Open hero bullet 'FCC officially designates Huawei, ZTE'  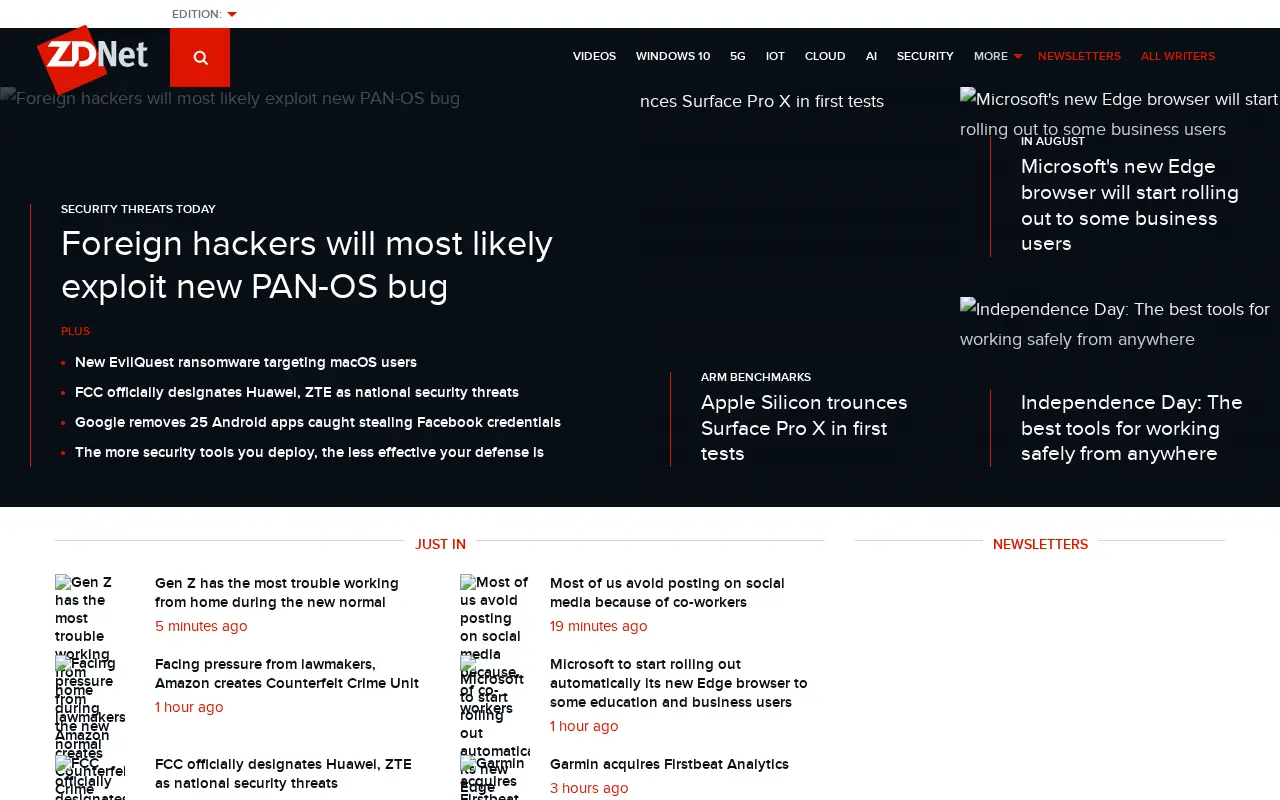coord(297,392)
